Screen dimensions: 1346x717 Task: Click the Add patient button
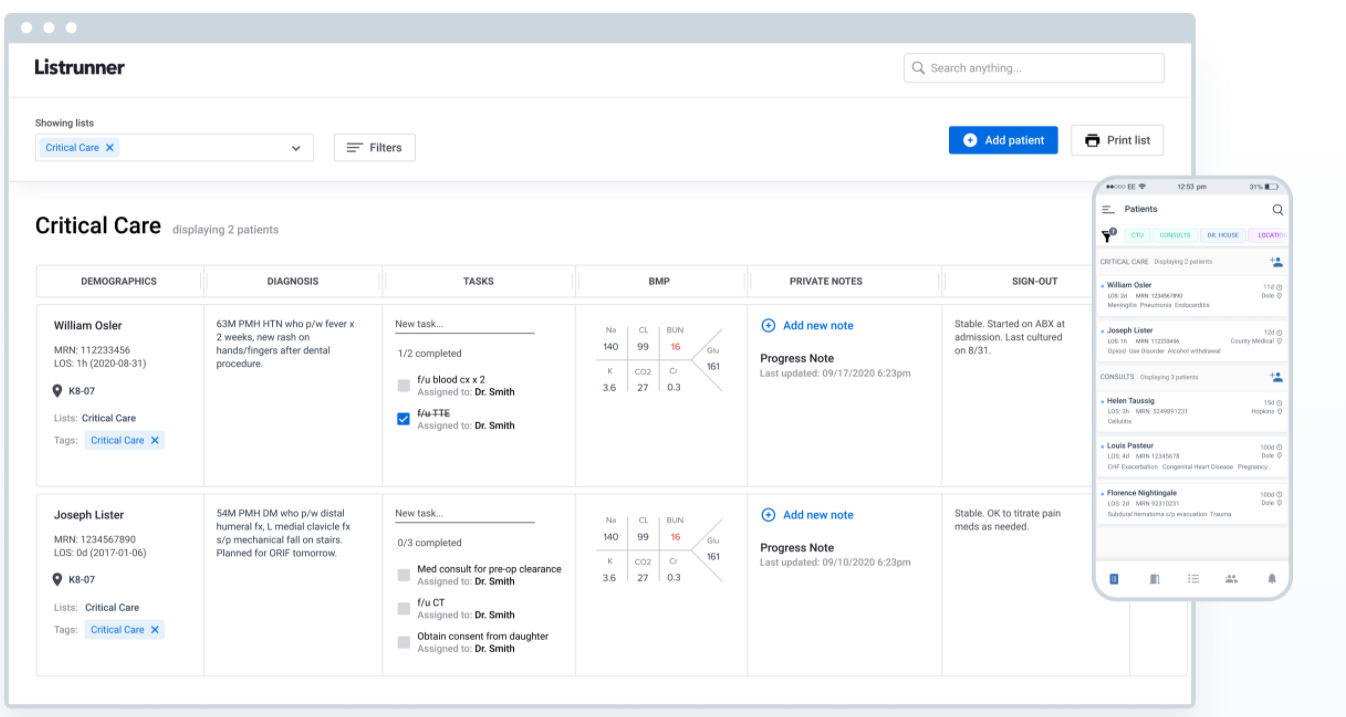(x=1003, y=141)
